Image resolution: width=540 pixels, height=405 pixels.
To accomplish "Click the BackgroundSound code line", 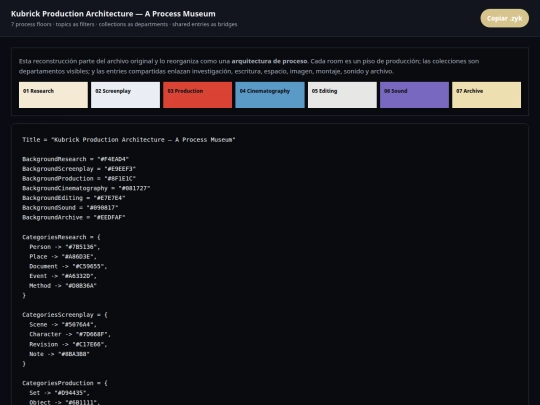I will tap(70, 208).
